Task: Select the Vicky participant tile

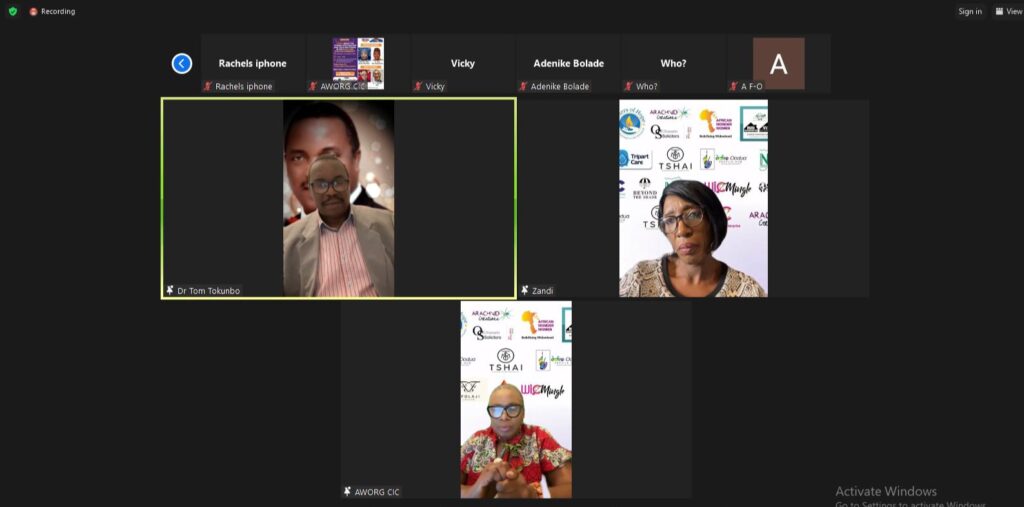Action: pos(462,63)
